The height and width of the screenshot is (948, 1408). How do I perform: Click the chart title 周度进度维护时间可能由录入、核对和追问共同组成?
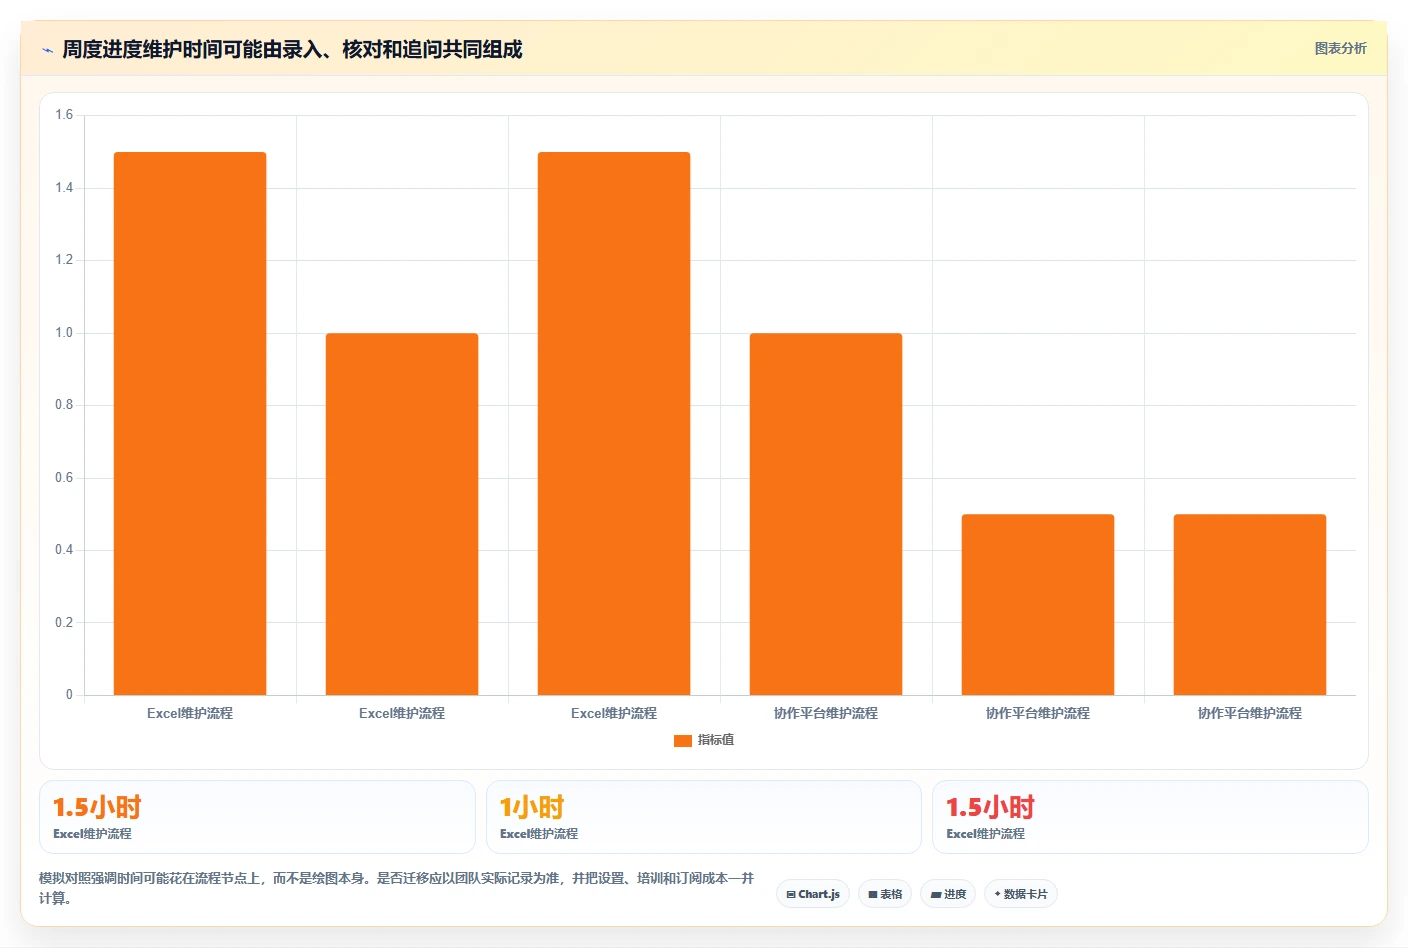(x=292, y=49)
